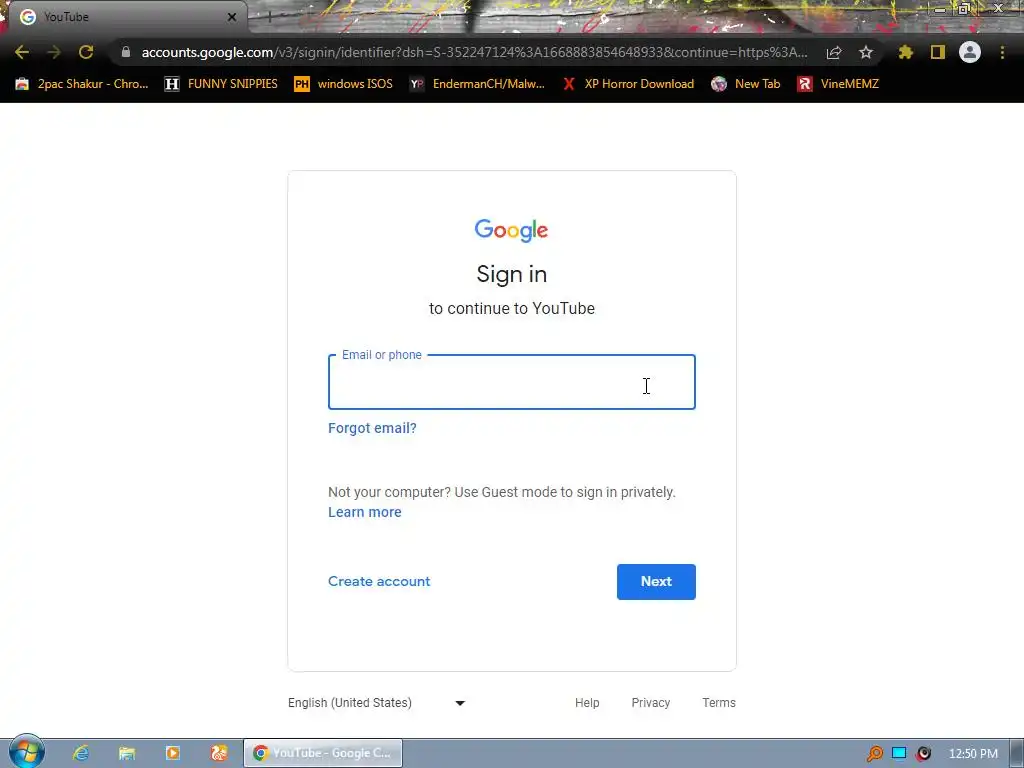Viewport: 1024px width, 768px height.
Task: Click the Terms footer link
Action: 719,703
